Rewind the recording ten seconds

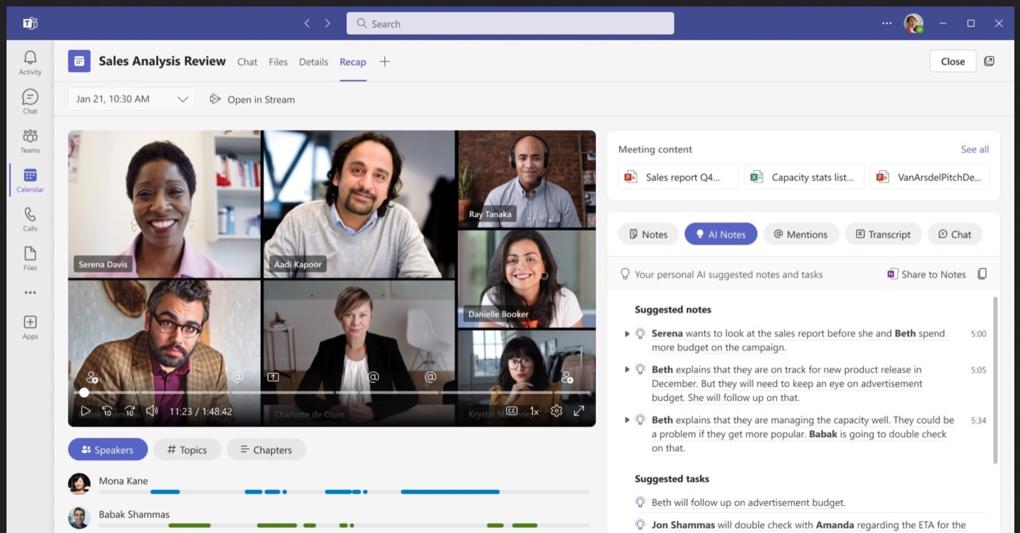(107, 411)
